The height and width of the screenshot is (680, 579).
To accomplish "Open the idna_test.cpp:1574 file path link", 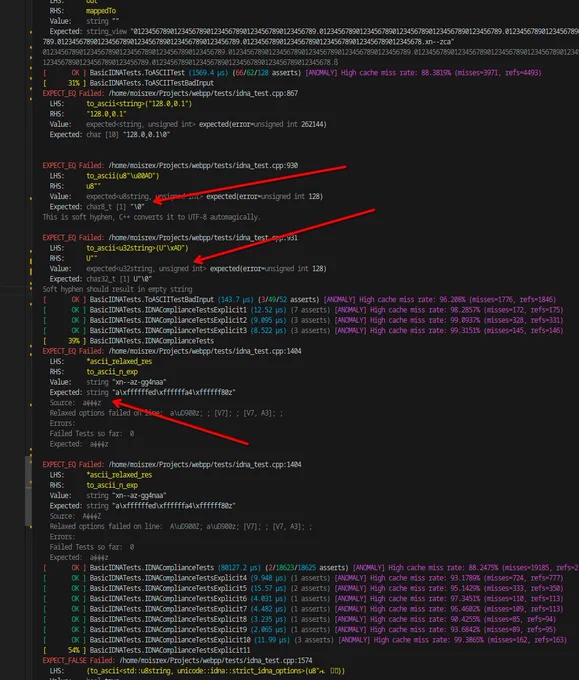I will point(216,660).
